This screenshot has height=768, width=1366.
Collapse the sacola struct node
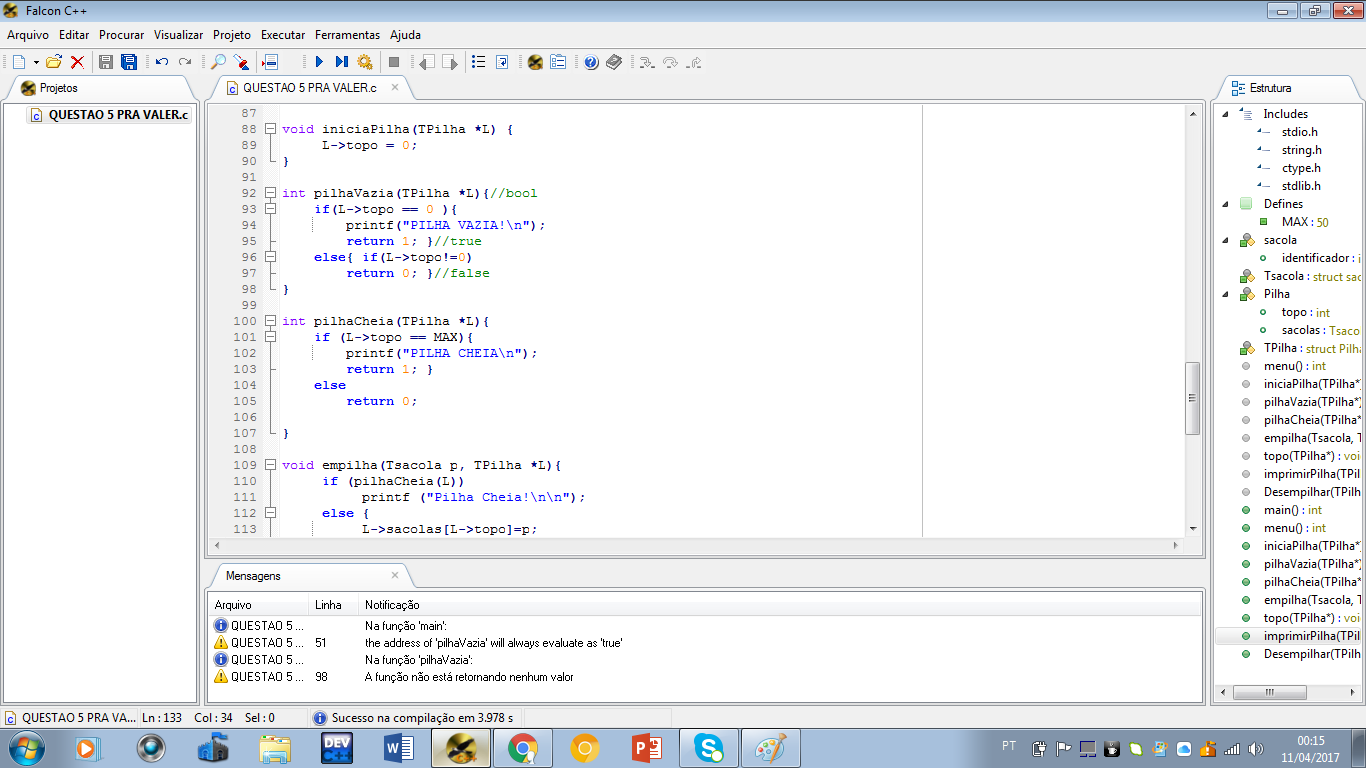point(1225,239)
